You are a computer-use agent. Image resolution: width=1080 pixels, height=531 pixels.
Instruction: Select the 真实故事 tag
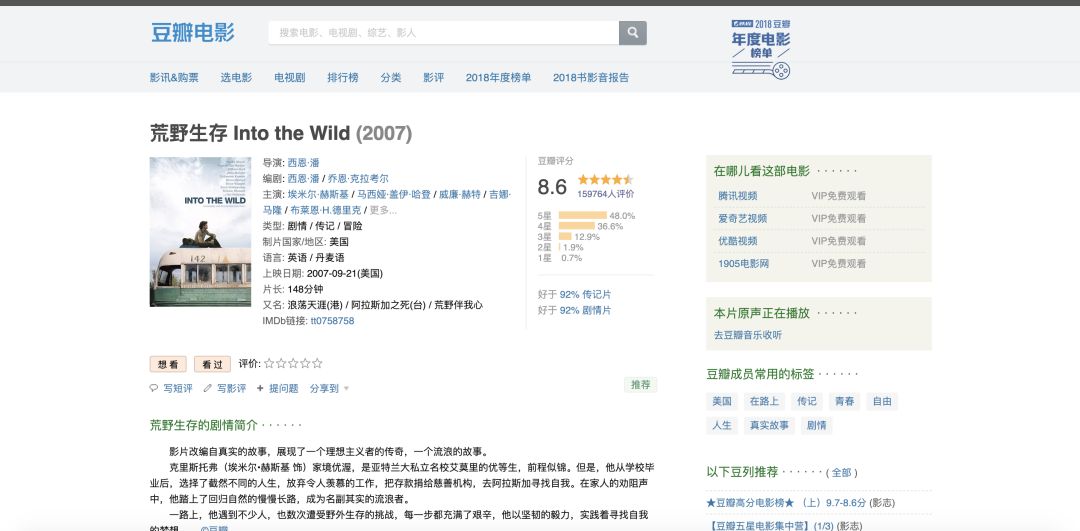click(769, 425)
